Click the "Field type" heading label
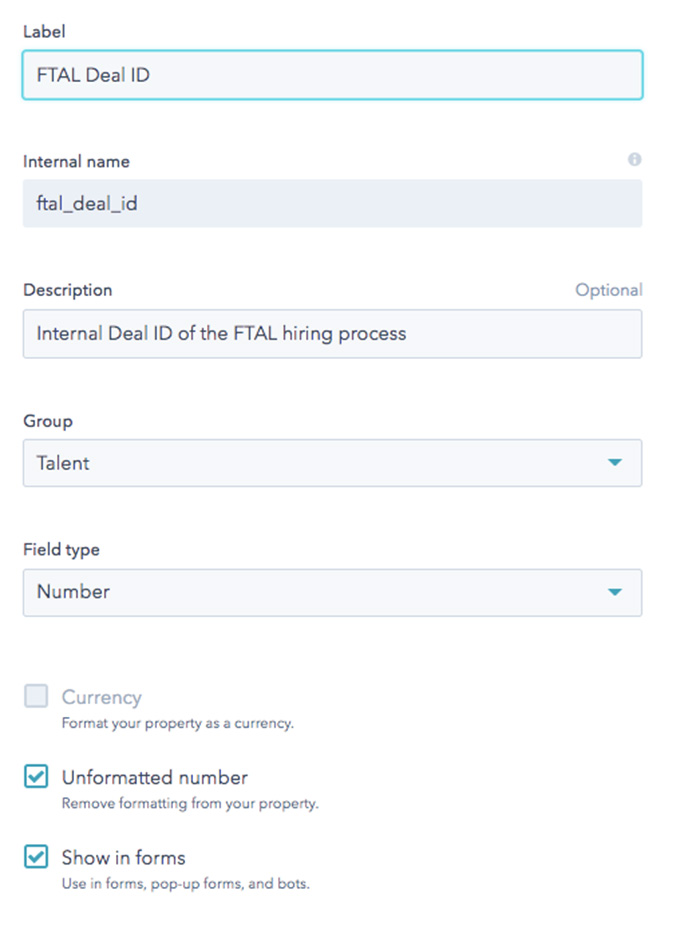This screenshot has height=930, width=700. [61, 550]
